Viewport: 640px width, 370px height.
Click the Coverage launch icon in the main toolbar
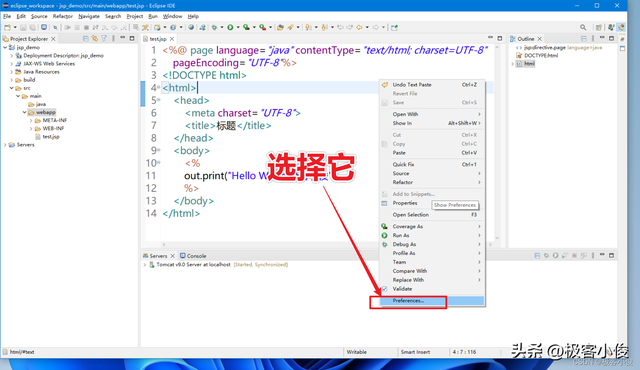[246, 27]
